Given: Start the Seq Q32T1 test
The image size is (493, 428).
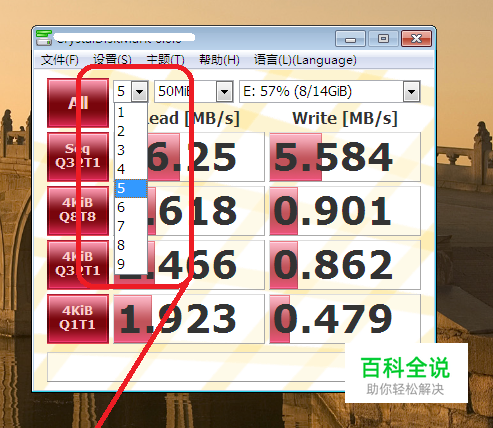Looking at the screenshot, I should click(78, 157).
